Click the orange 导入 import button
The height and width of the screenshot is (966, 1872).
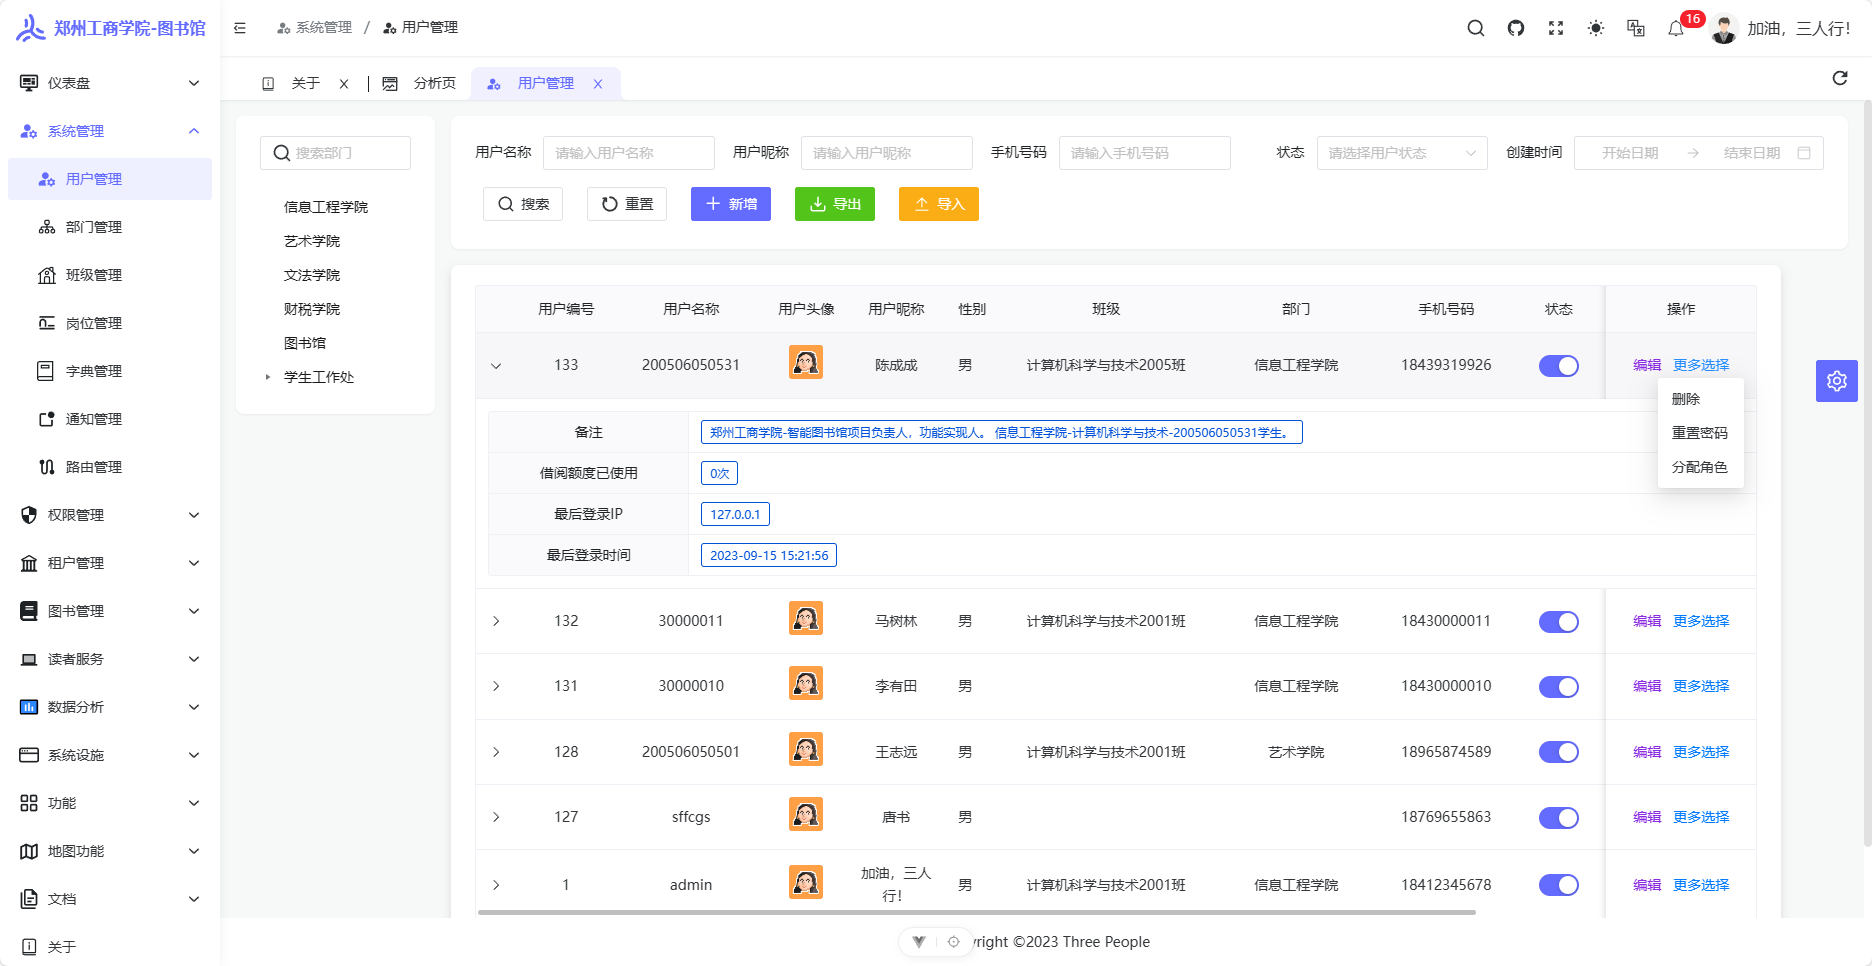coord(939,204)
